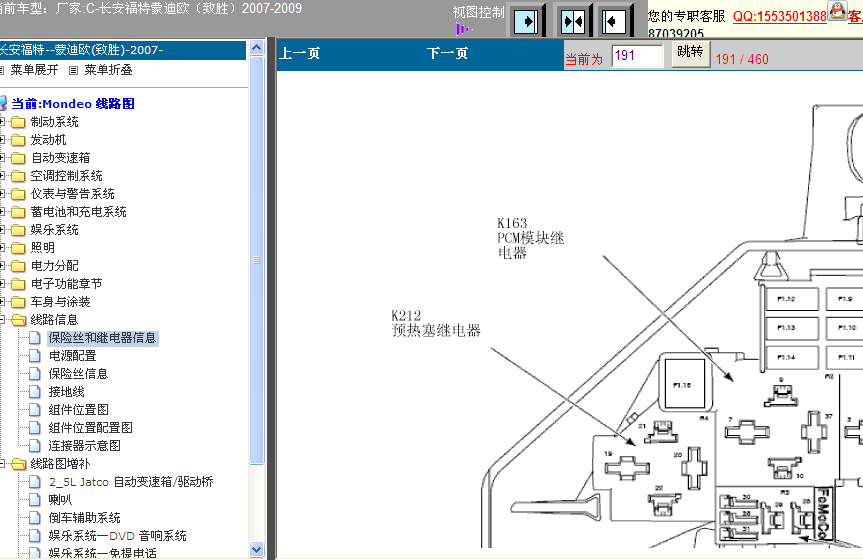
Task: Open the 喇叭 page
Action: click(x=61, y=500)
